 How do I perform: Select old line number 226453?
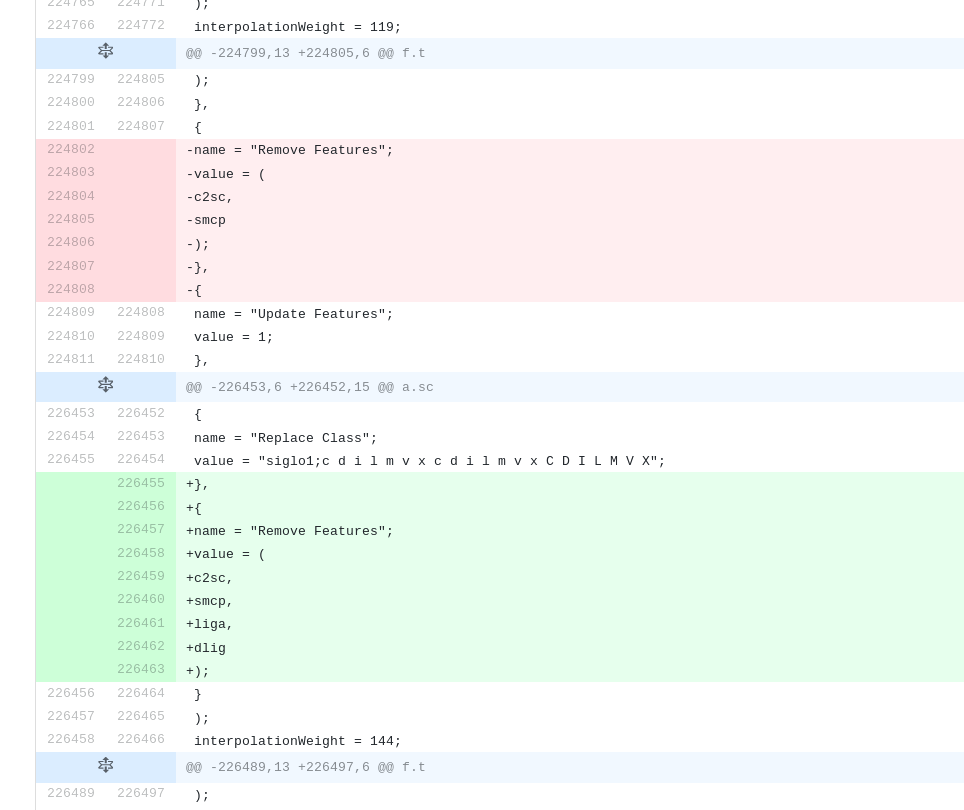[71, 413]
